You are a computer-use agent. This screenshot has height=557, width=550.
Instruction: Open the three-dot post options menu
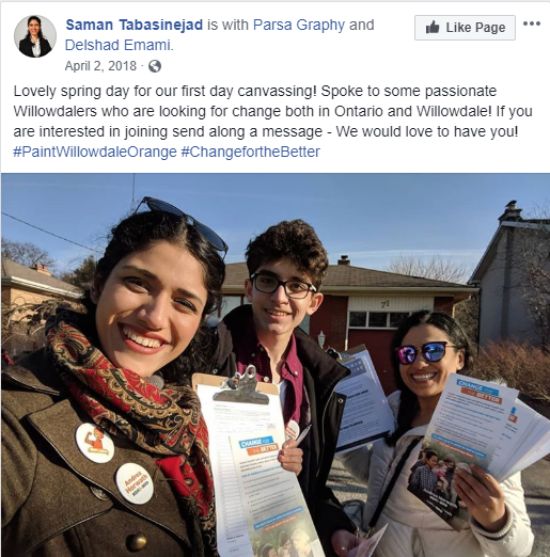point(532,24)
